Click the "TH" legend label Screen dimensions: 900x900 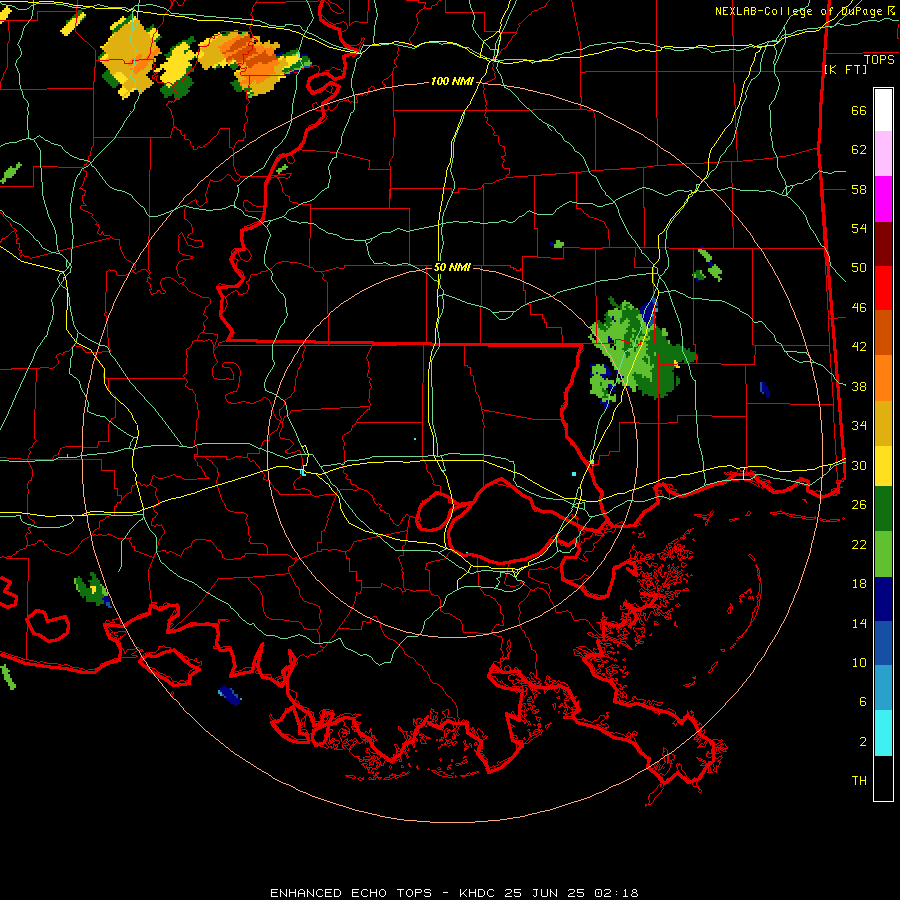tap(859, 781)
